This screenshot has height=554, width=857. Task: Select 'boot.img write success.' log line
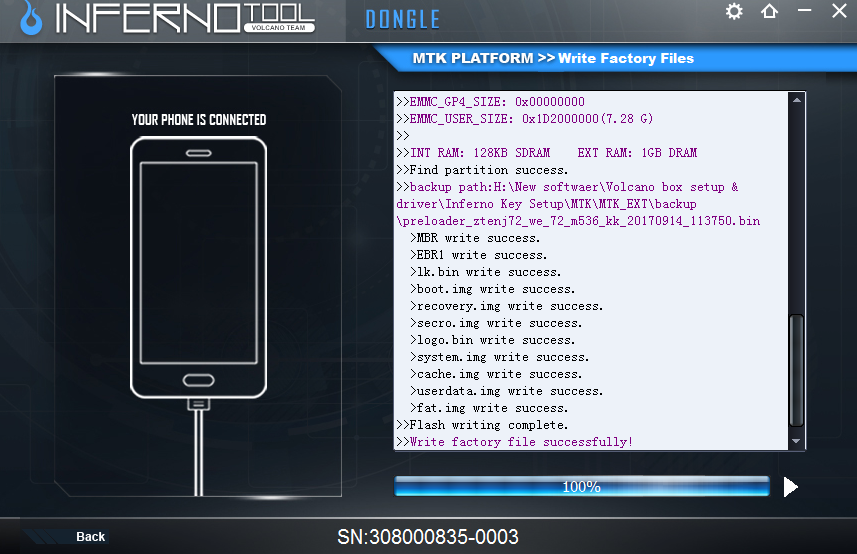[492, 290]
